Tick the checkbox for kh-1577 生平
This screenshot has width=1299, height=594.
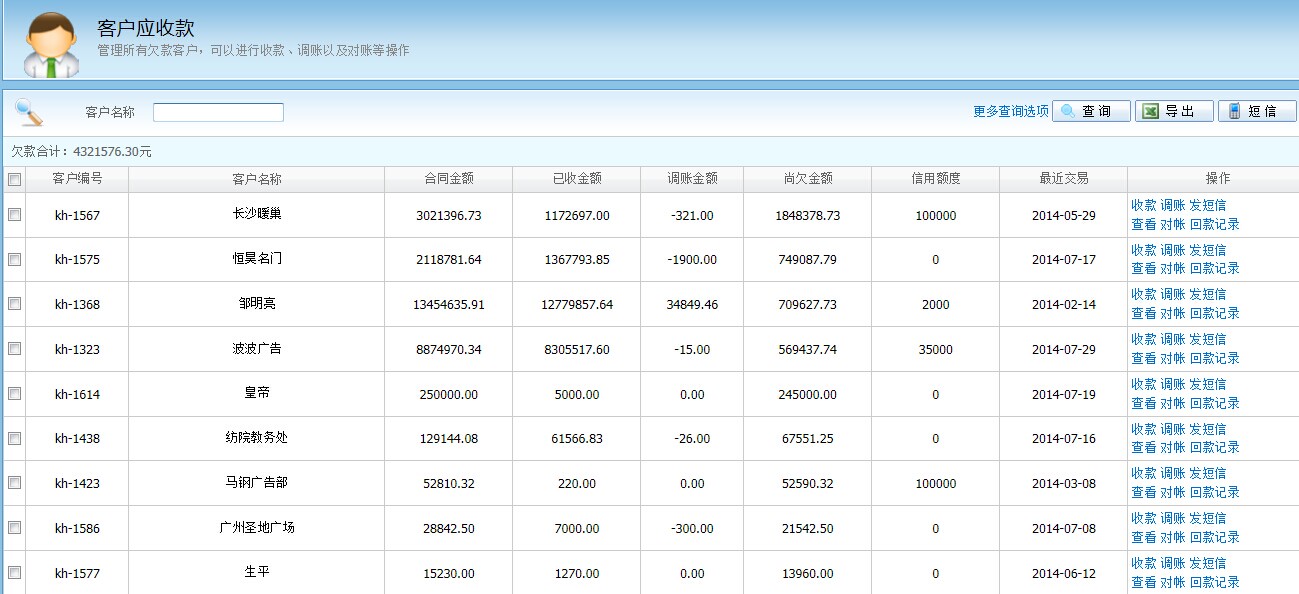coord(14,573)
